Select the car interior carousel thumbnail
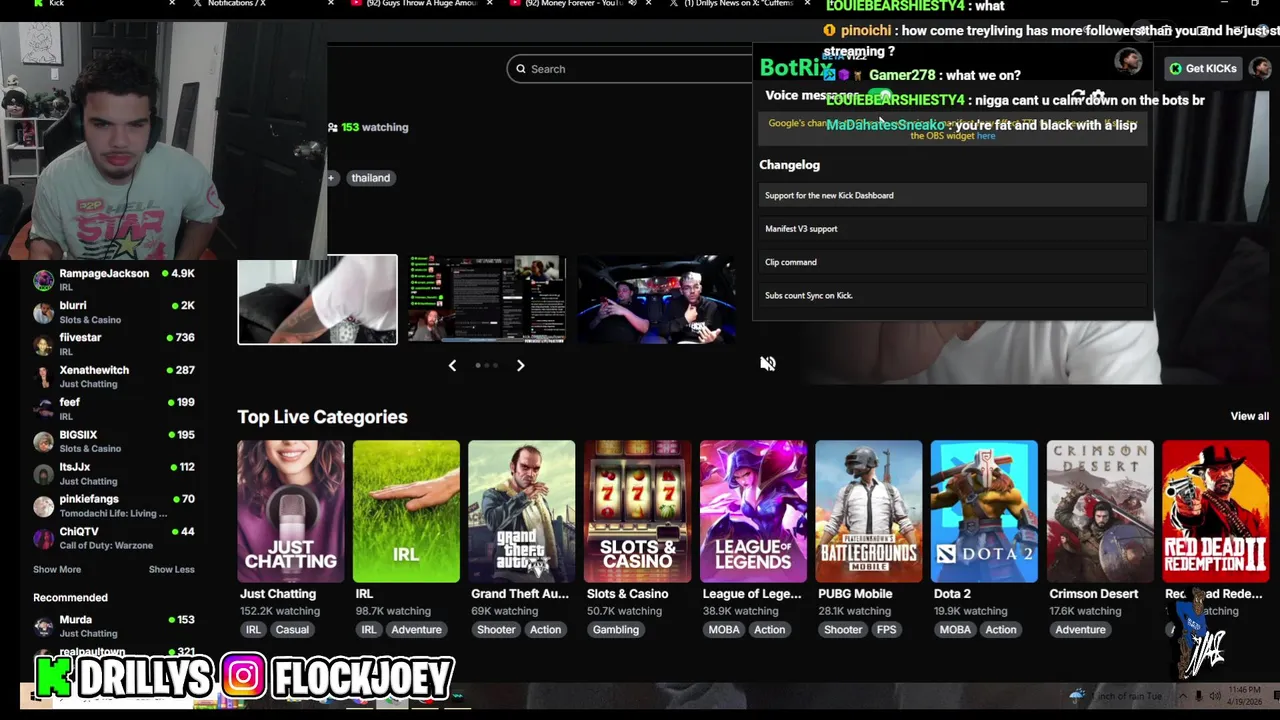 [x=656, y=300]
